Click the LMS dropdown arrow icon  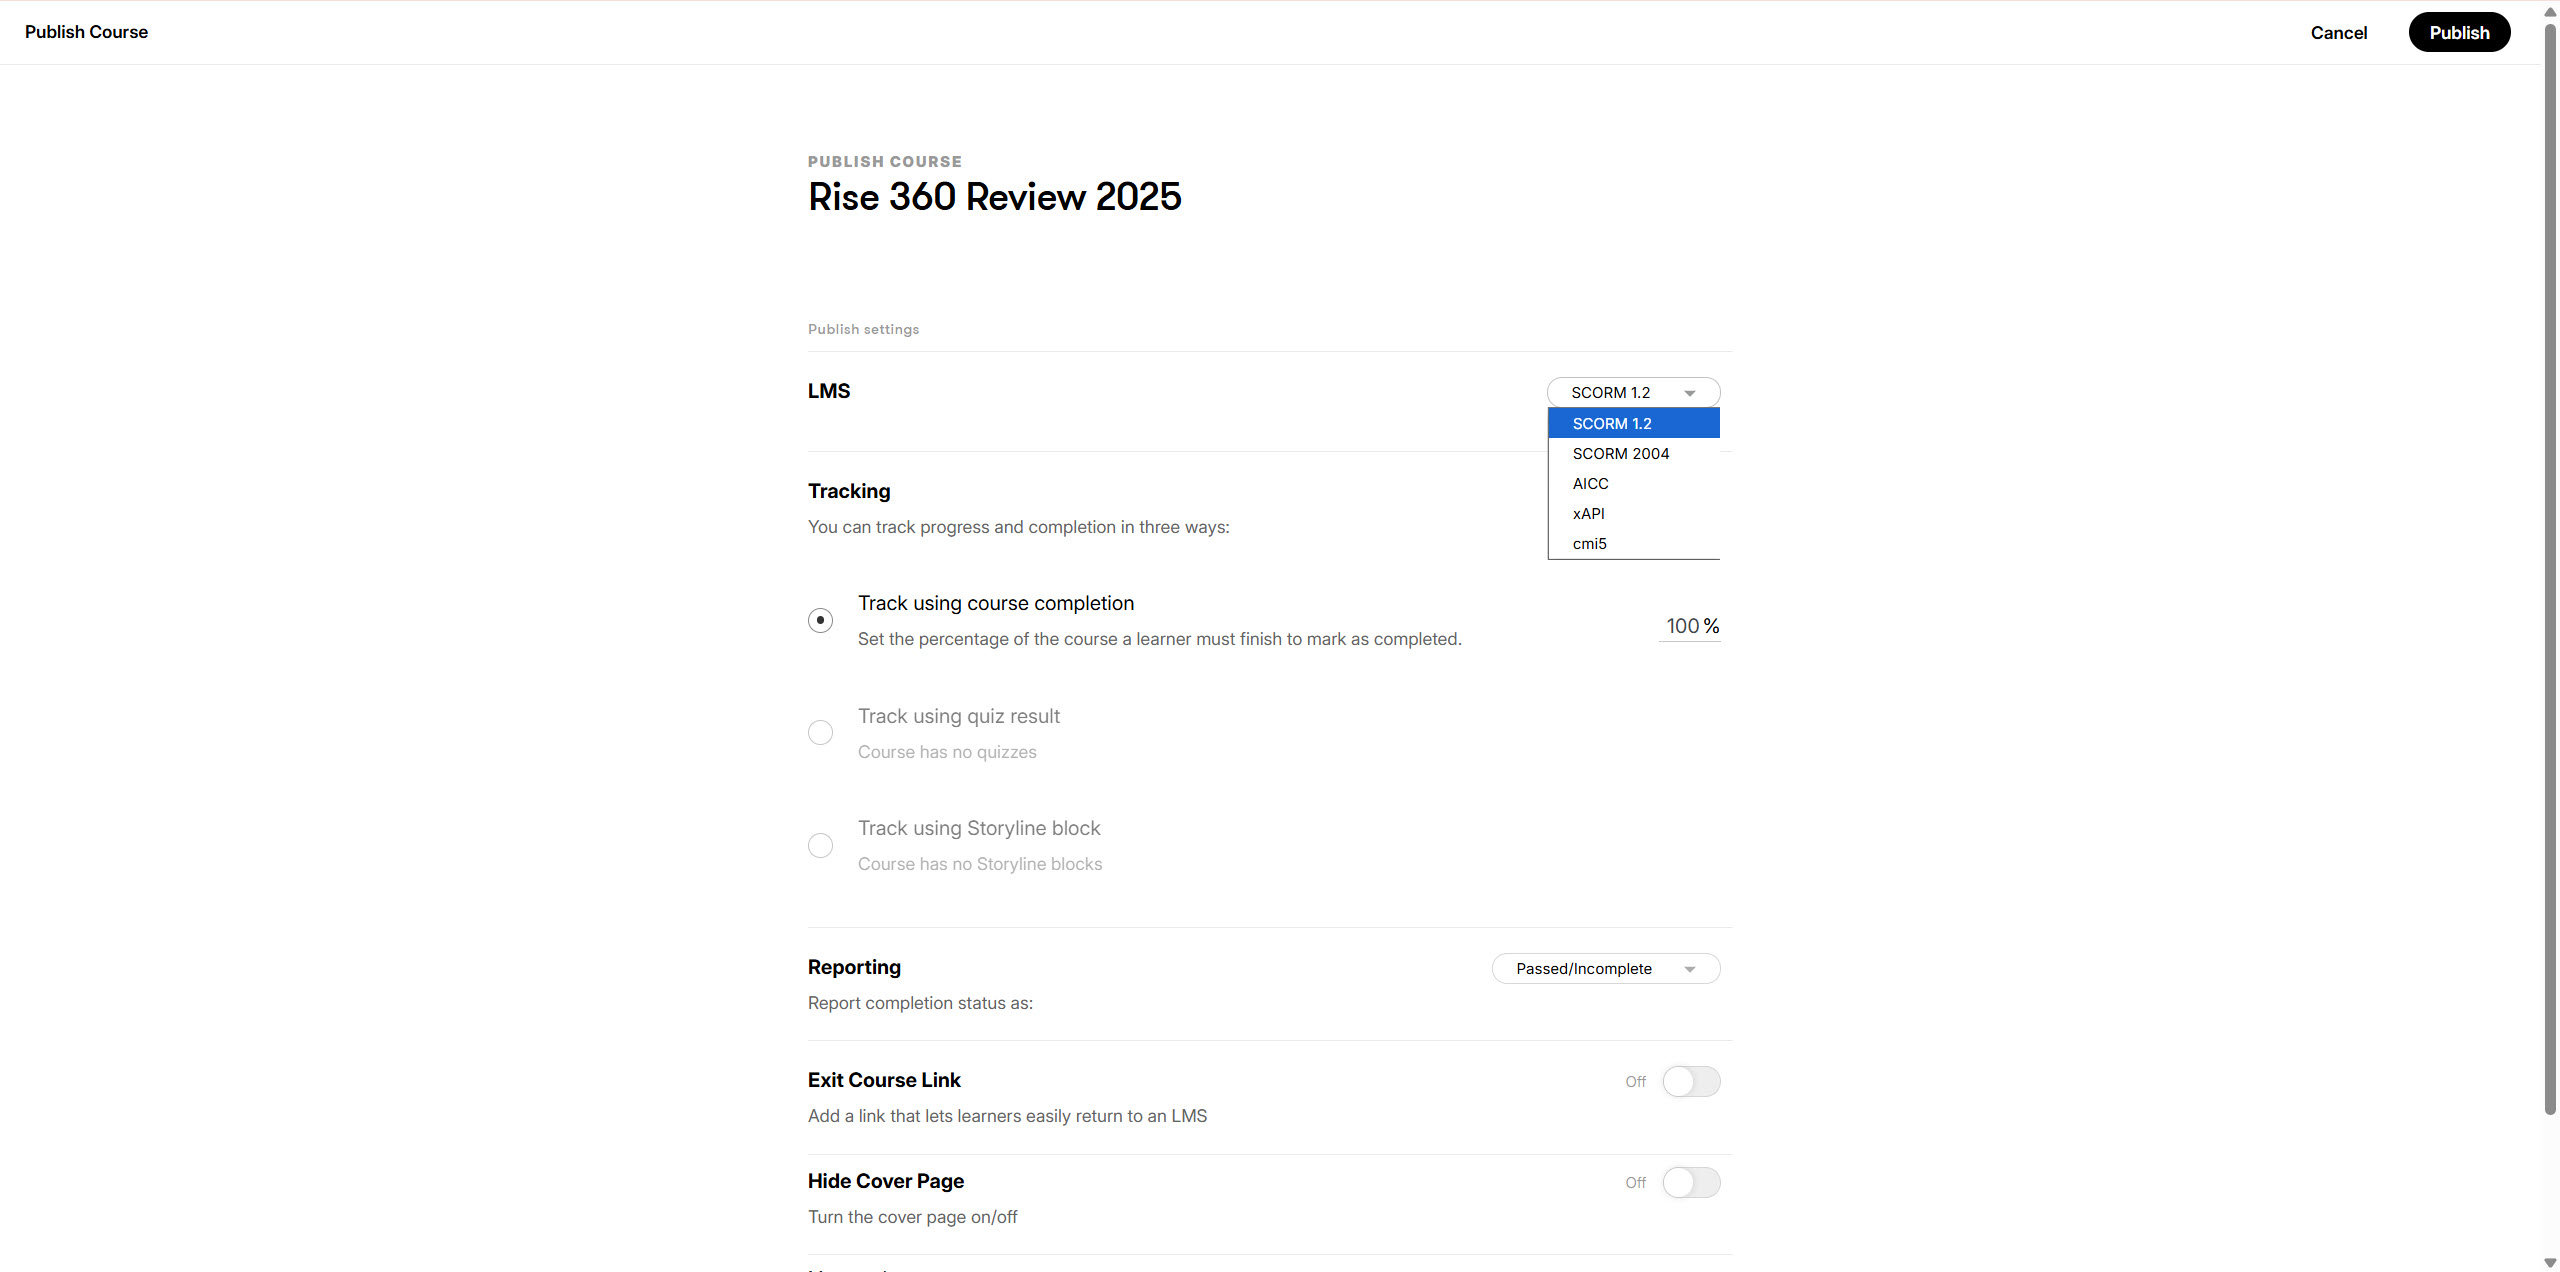click(1689, 393)
